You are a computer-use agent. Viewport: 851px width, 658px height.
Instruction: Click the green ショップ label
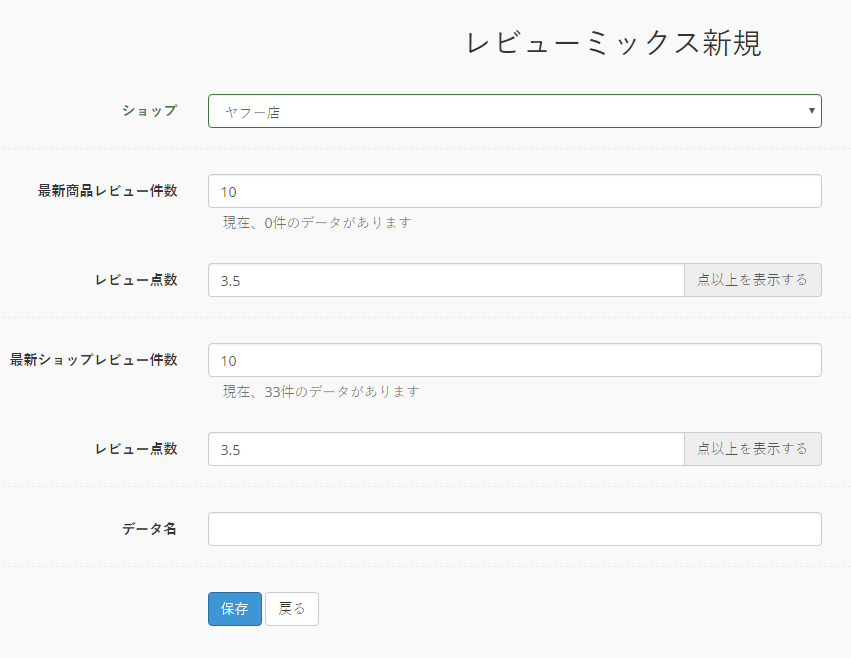[x=150, y=111]
